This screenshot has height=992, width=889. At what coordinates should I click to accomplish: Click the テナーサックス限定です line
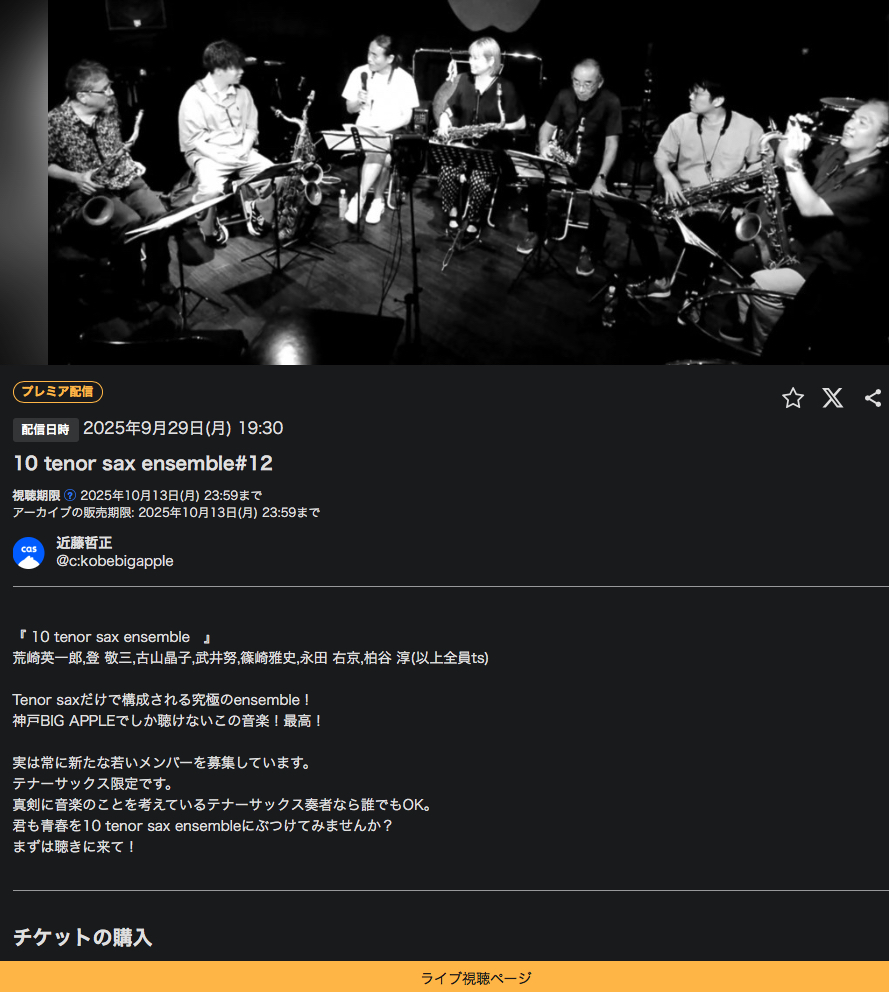click(93, 784)
